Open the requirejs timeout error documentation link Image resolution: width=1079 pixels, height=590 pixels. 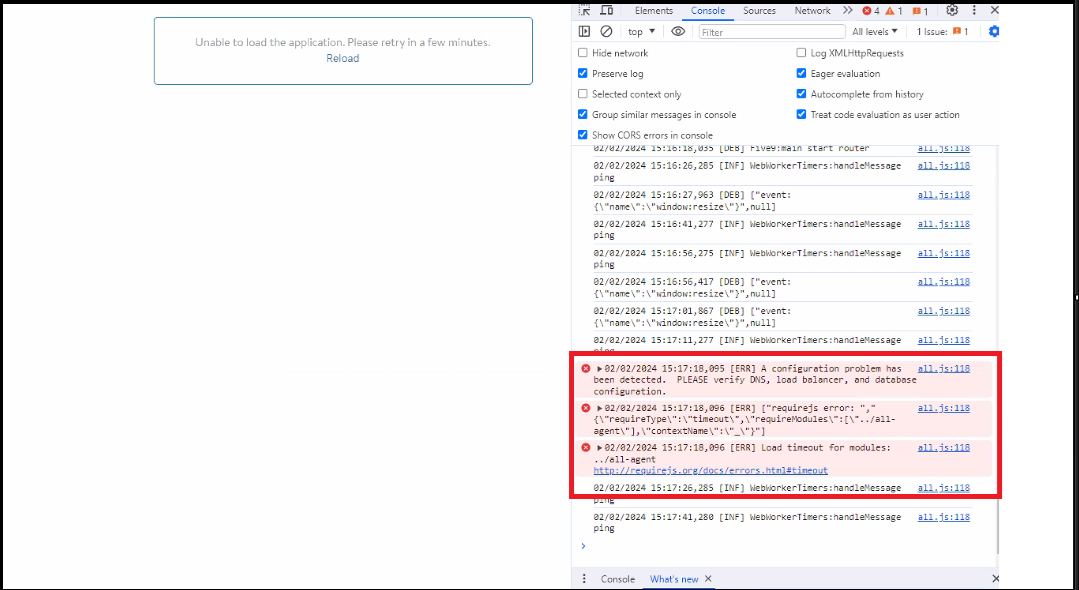[710, 470]
